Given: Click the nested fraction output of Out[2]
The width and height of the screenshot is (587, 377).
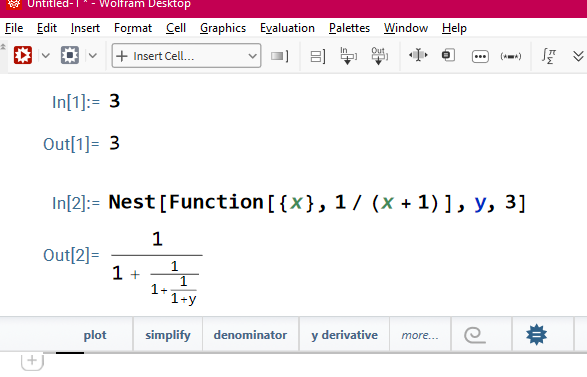Looking at the screenshot, I should 157,268.
